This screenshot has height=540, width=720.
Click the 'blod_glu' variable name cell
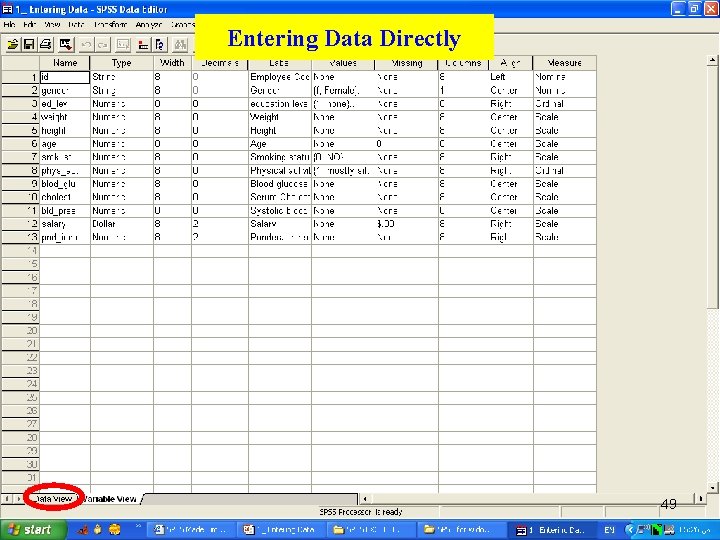(65, 184)
